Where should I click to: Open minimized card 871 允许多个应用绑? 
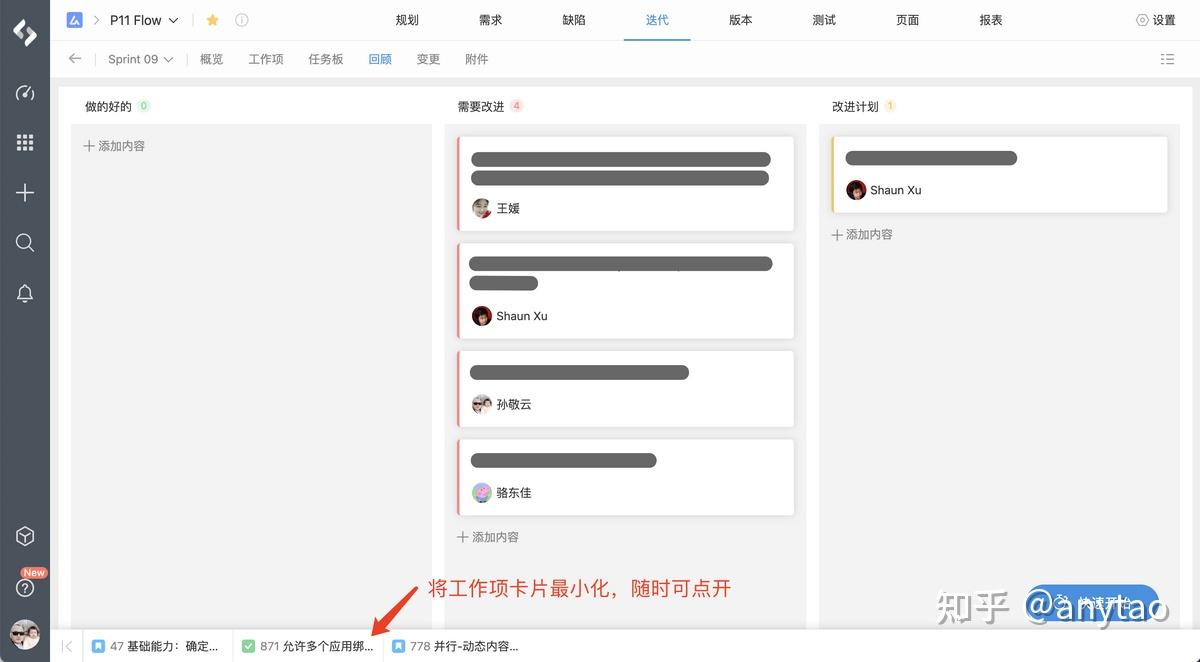click(x=310, y=645)
